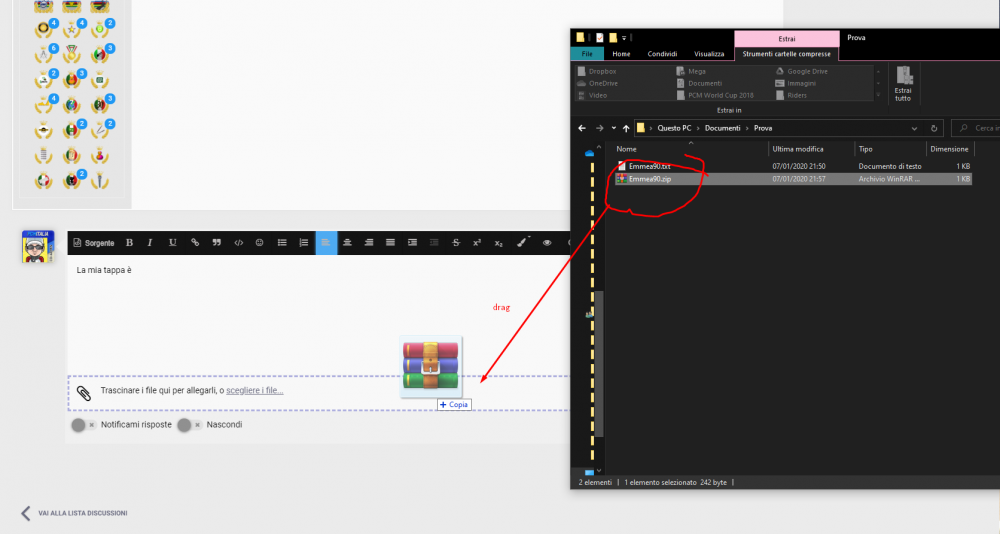Decrease paragraph indent
The width and height of the screenshot is (1000, 534).
(434, 243)
